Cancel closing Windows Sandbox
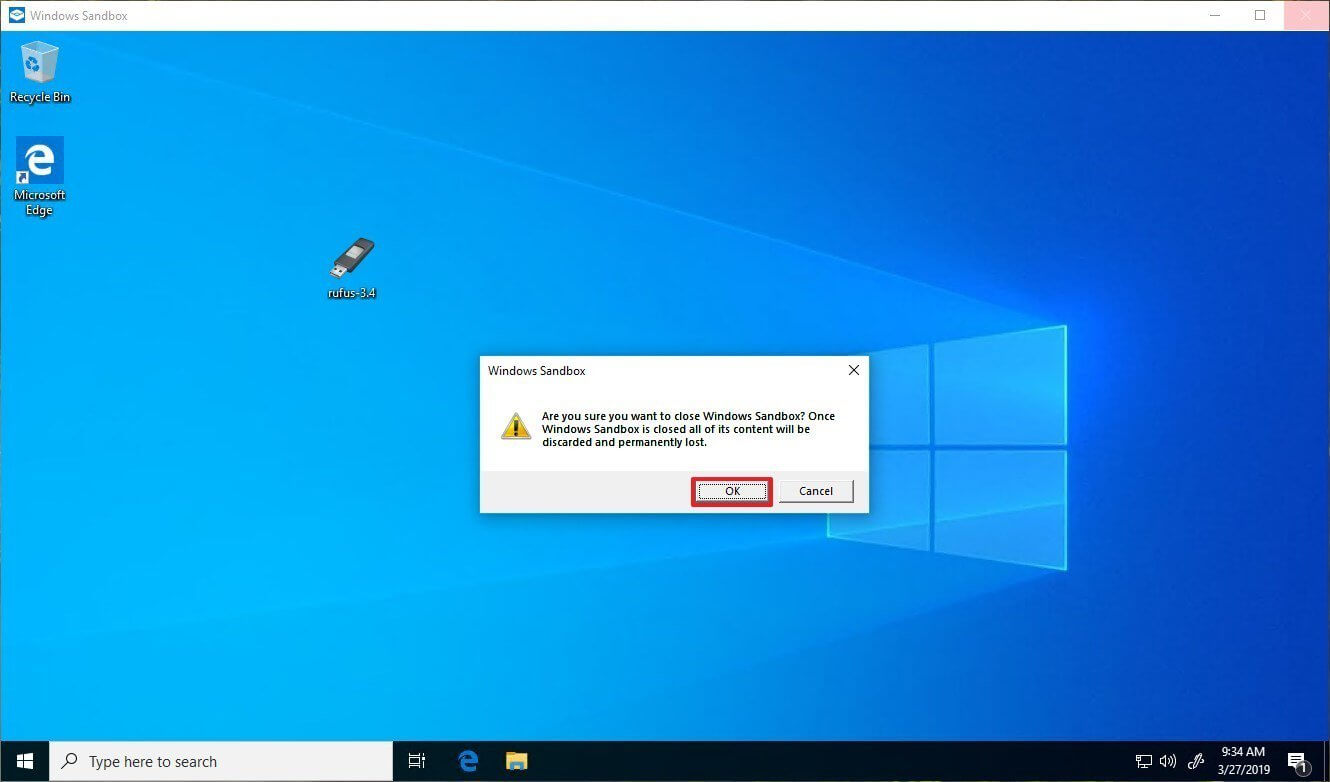1330x782 pixels. [815, 491]
